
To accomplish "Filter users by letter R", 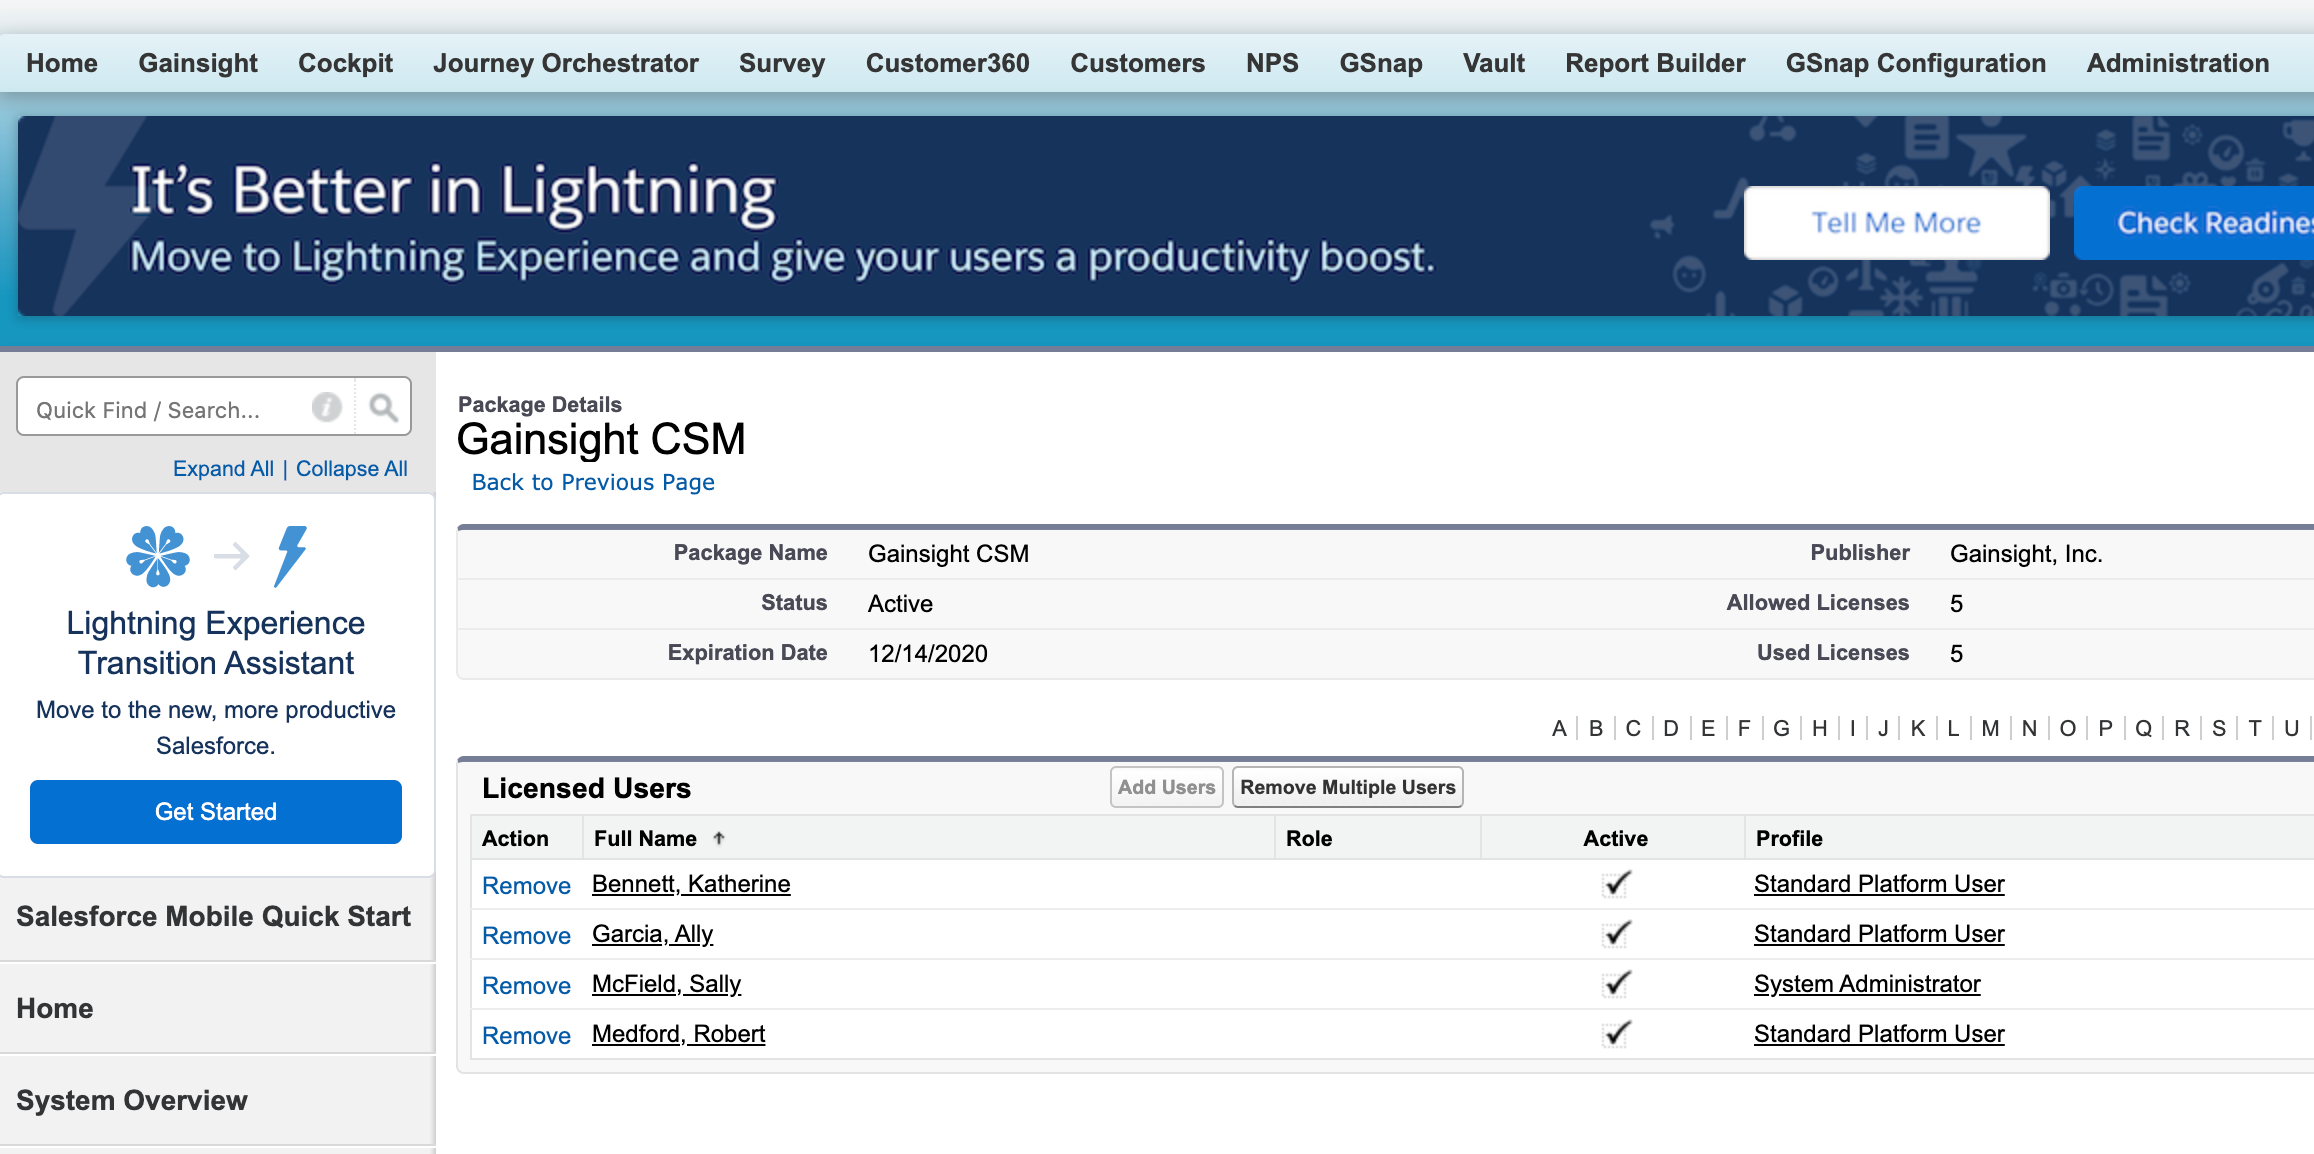I will [2182, 728].
